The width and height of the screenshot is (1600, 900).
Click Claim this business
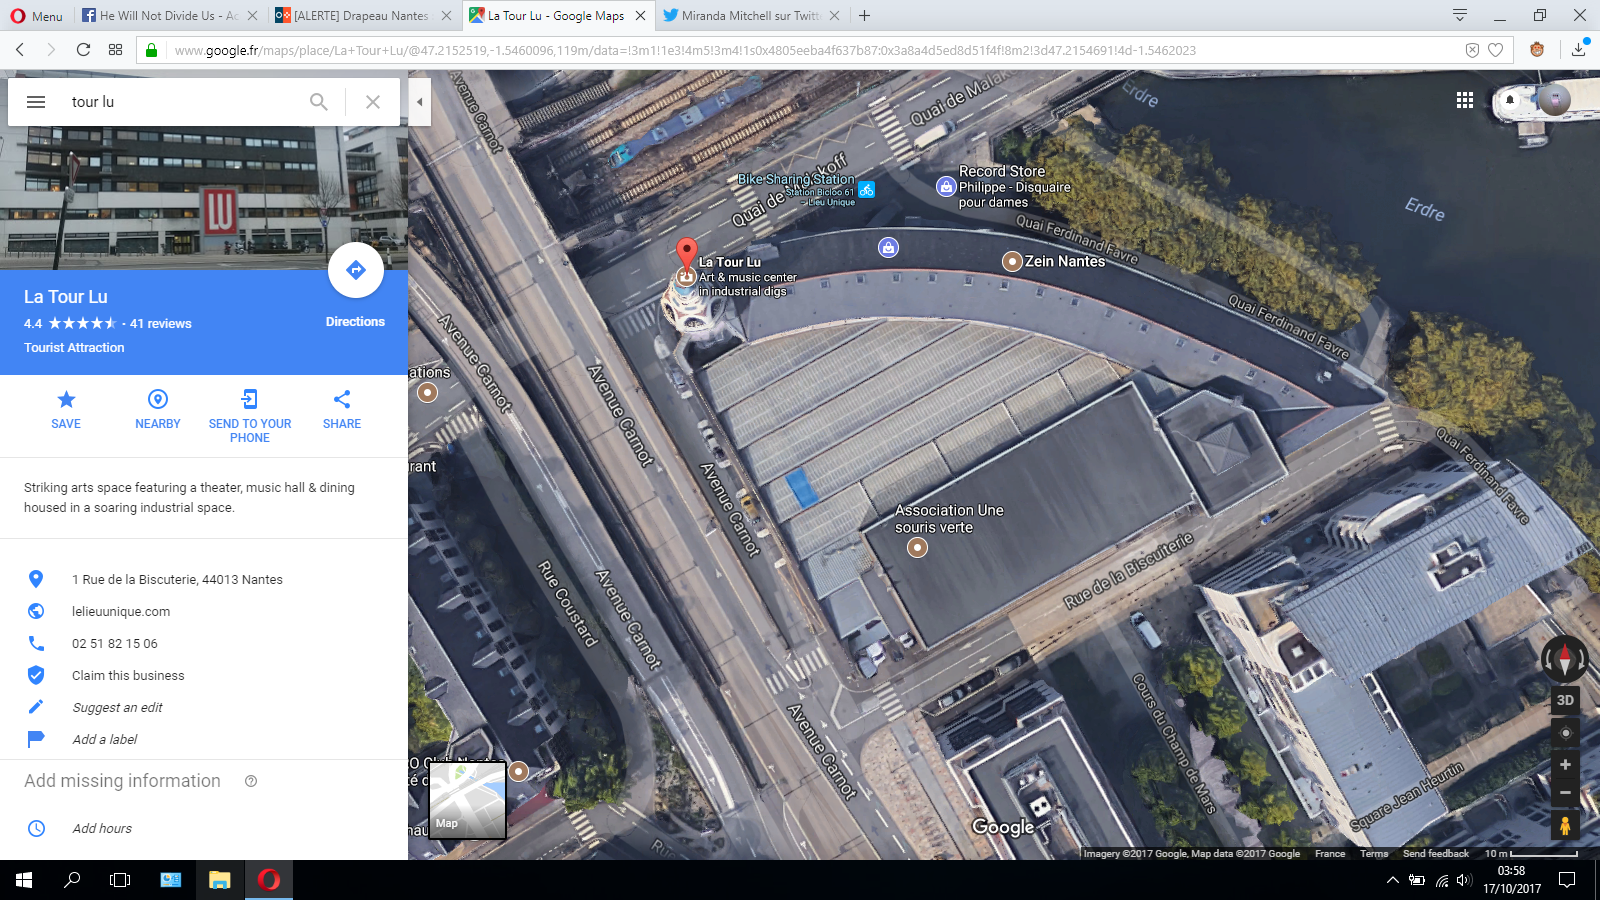[x=128, y=676]
